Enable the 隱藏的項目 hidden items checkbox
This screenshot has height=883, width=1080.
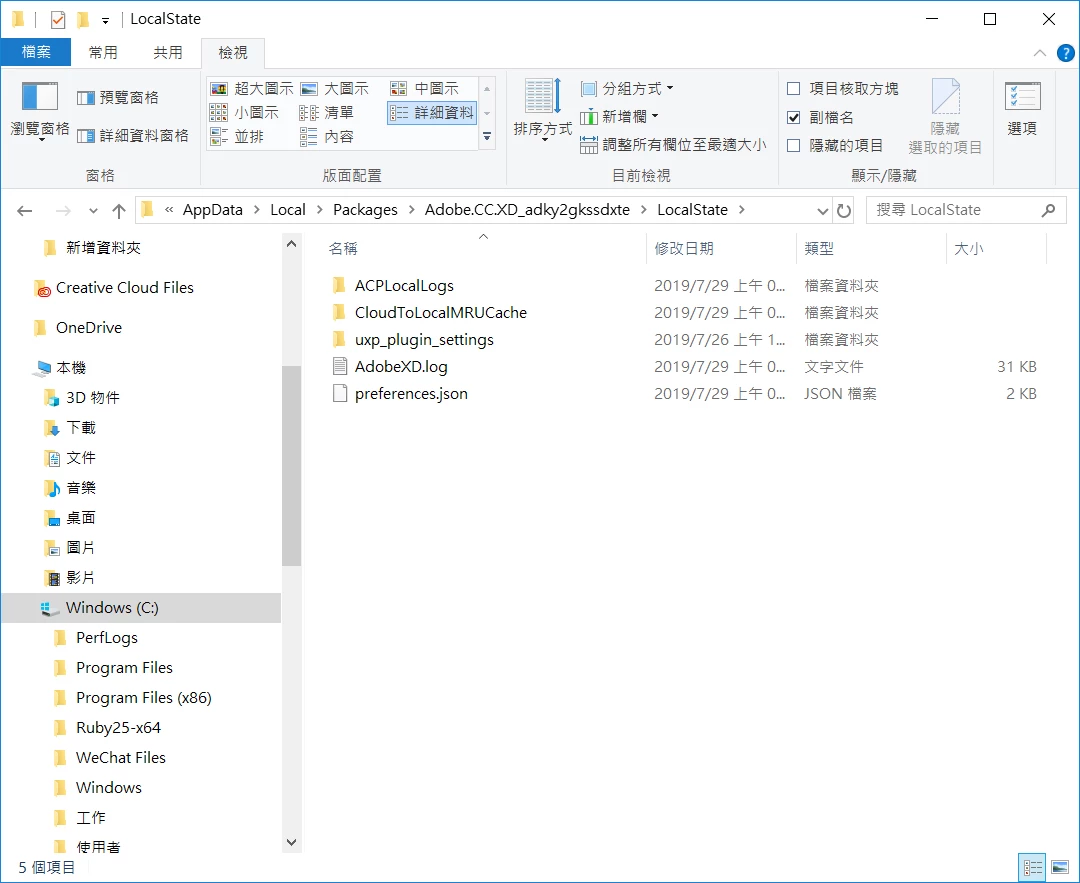click(x=793, y=145)
